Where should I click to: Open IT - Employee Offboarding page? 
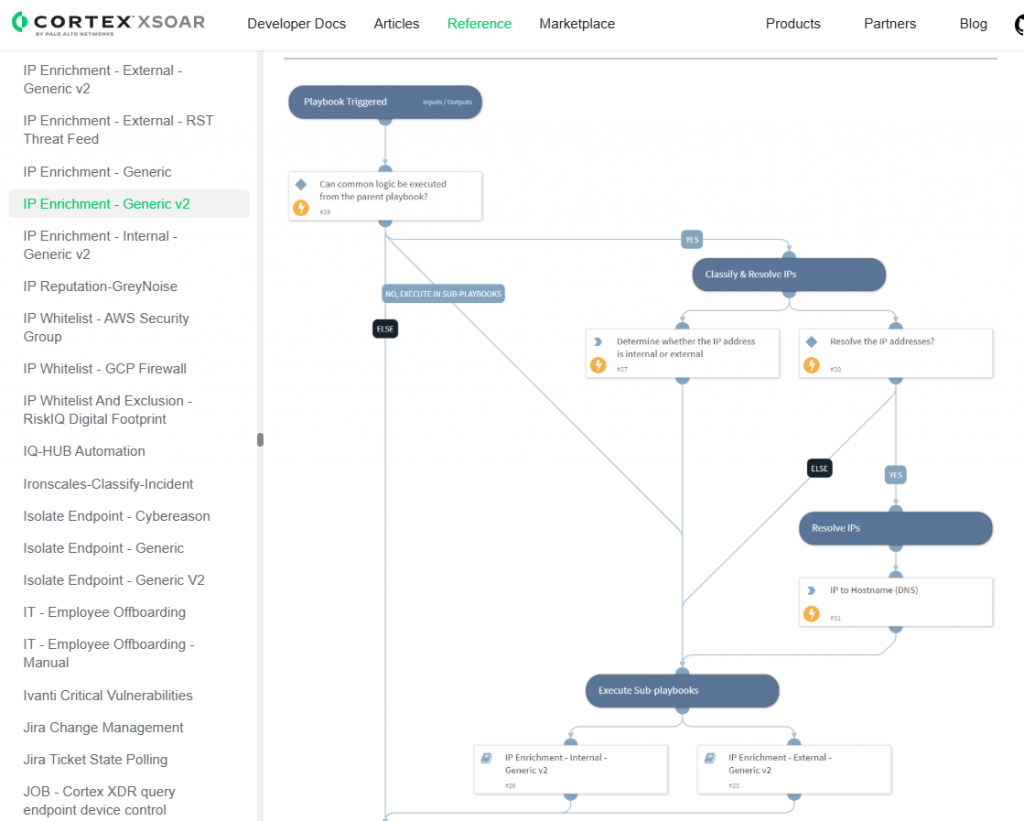(x=104, y=612)
